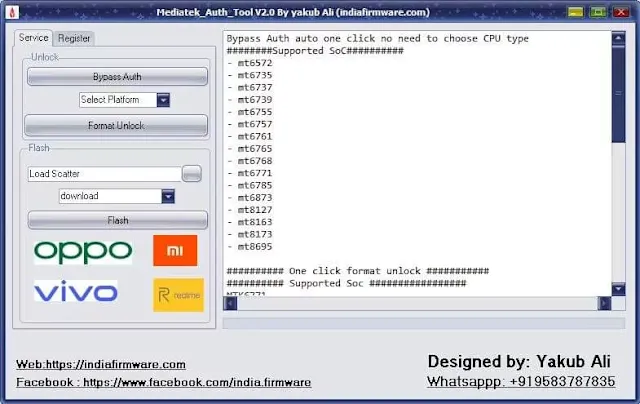Click the mt6739 line in log
The height and width of the screenshot is (404, 640).
coord(249,100)
